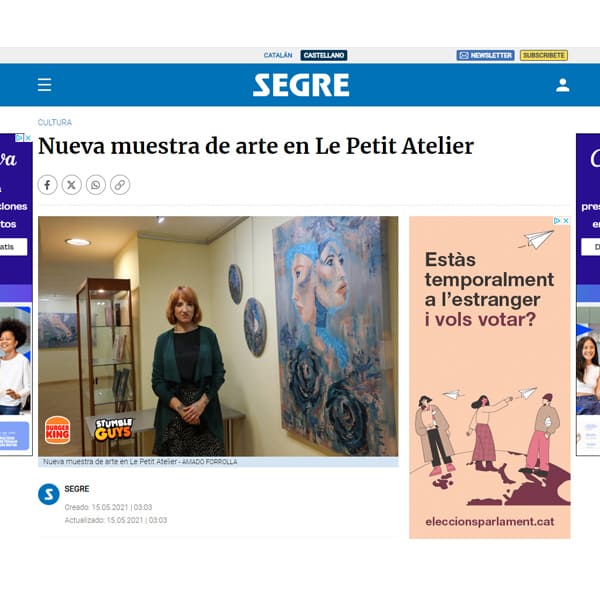600x600 pixels.
Task: Open the Cultura section link
Action: coord(55,122)
